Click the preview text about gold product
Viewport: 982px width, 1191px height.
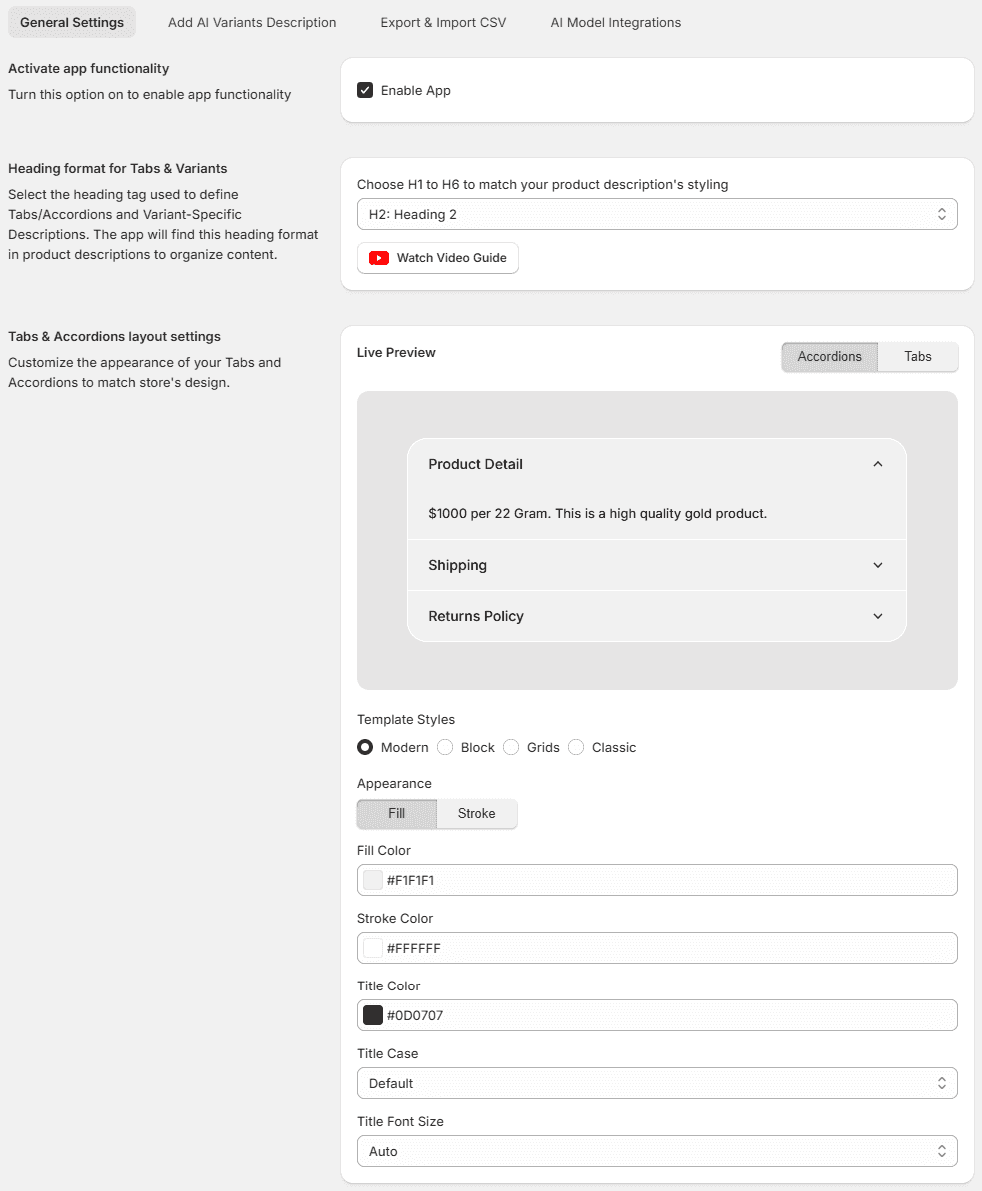click(598, 513)
